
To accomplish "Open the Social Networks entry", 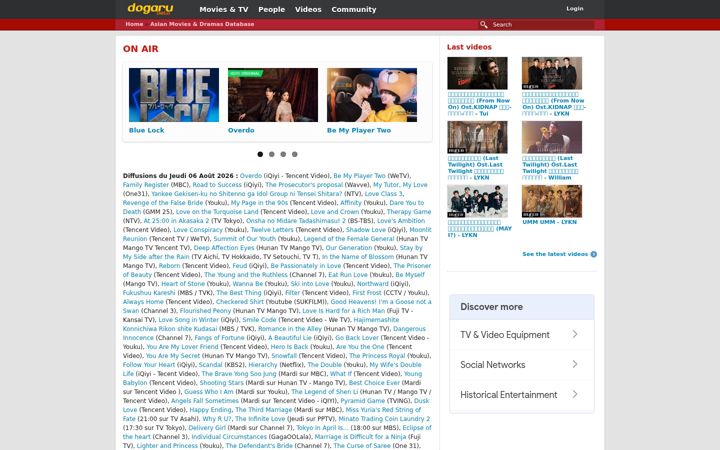I will [522, 365].
